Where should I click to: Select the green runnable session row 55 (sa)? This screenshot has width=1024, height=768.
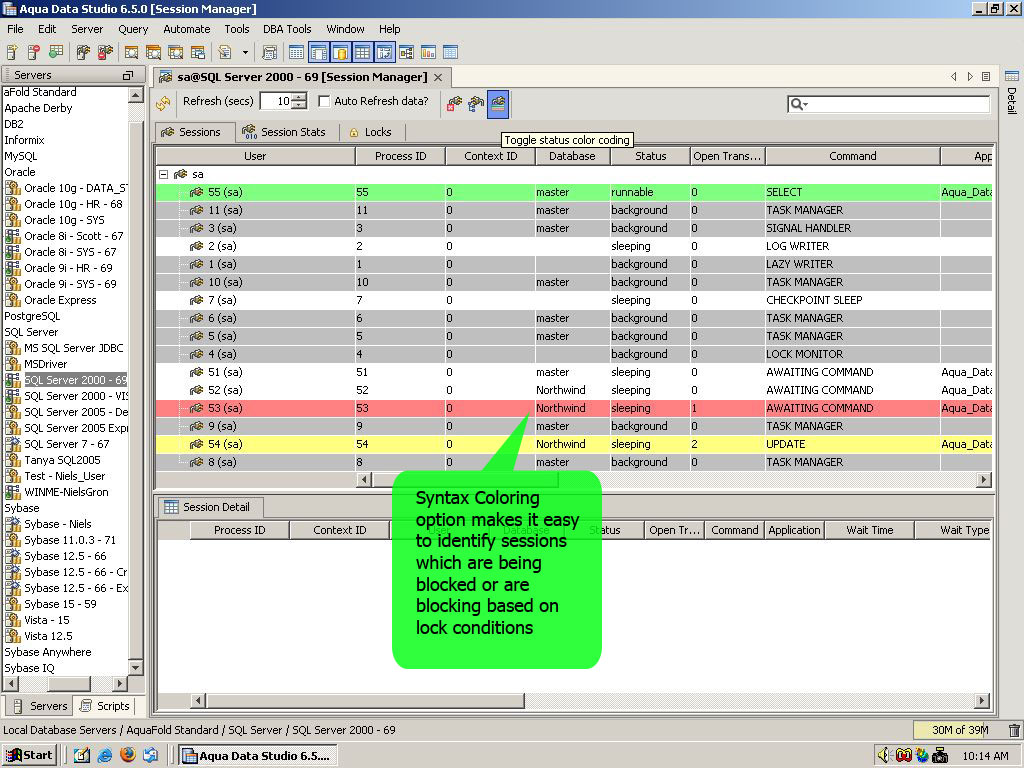(574, 192)
